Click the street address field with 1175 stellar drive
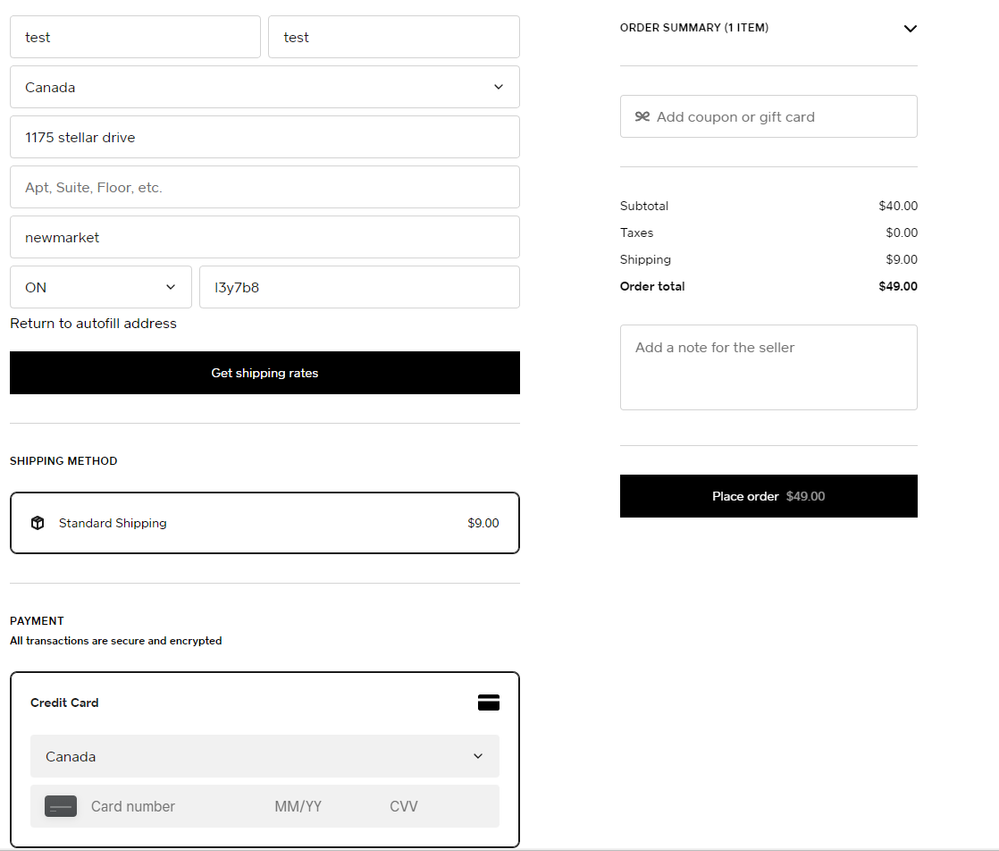The height and width of the screenshot is (851, 999). (x=264, y=137)
